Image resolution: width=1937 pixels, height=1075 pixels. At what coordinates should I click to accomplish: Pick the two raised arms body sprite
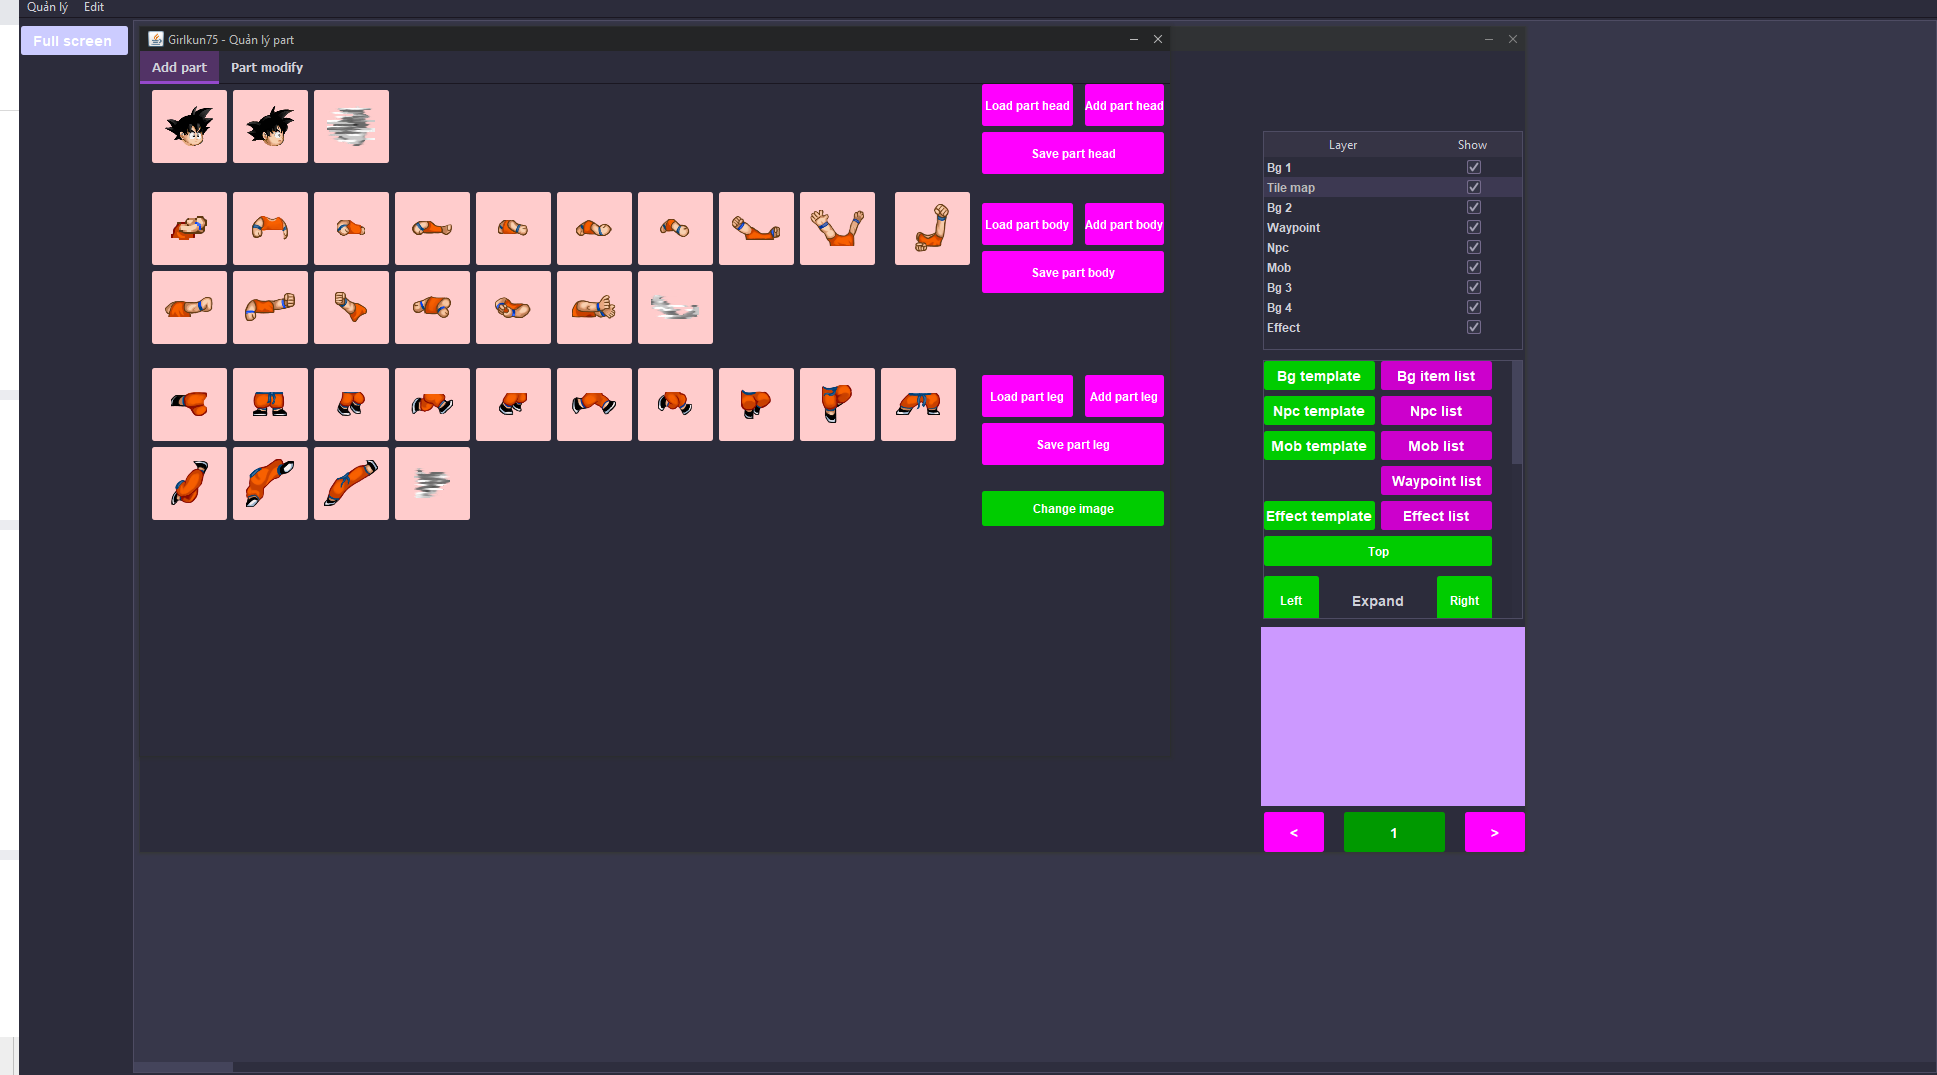click(x=837, y=229)
